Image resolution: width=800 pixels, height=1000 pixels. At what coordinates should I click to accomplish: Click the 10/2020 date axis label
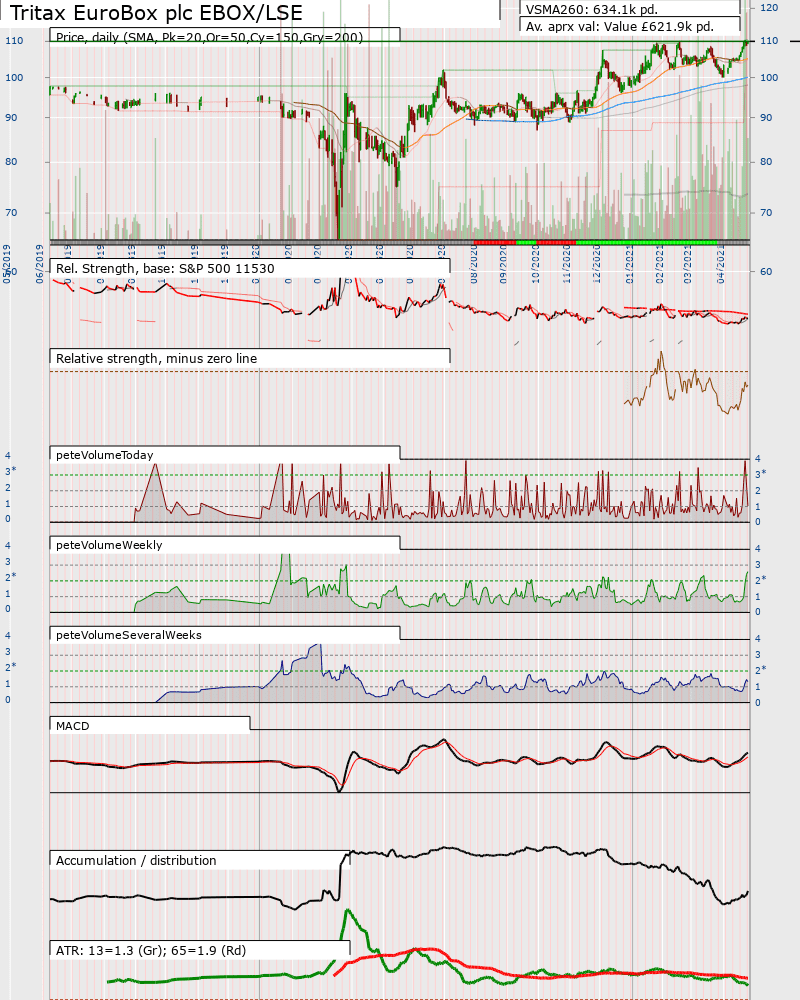point(535,265)
